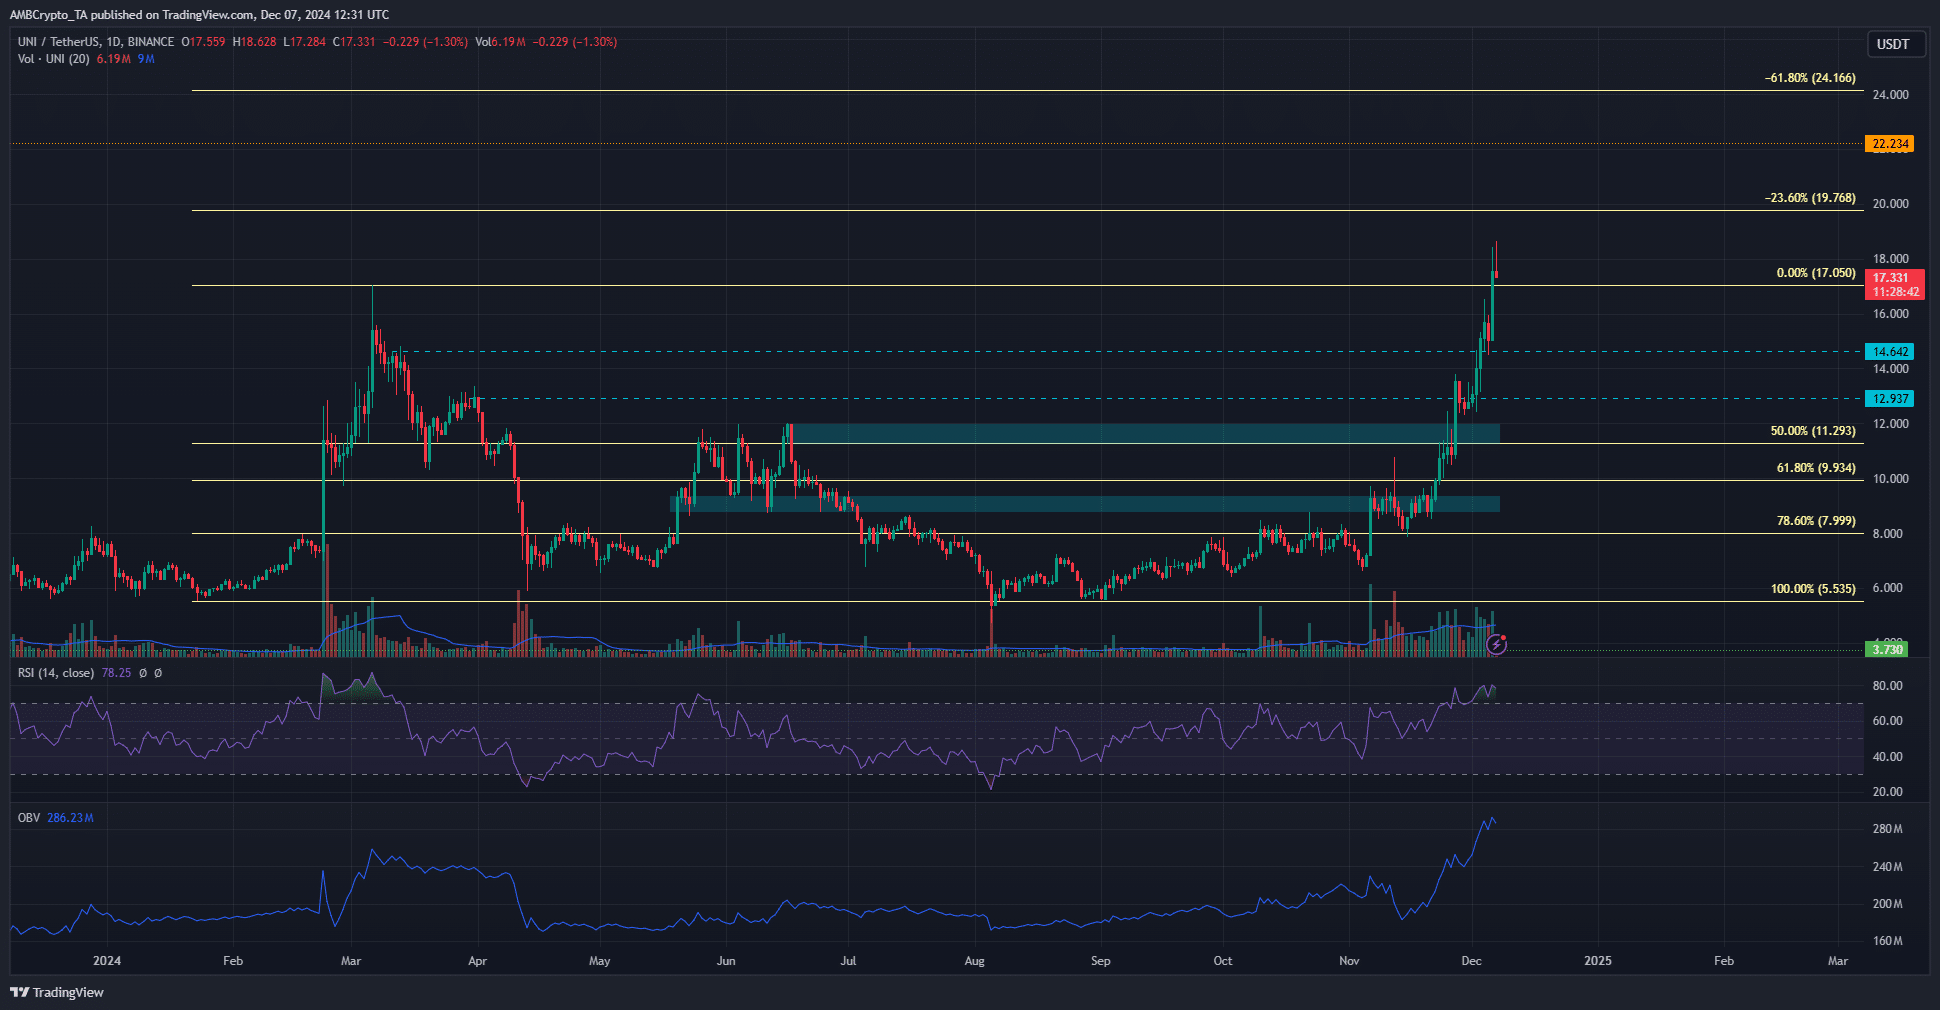The image size is (1940, 1010).
Task: Click the 22.234 orange price label
Action: tap(1890, 144)
